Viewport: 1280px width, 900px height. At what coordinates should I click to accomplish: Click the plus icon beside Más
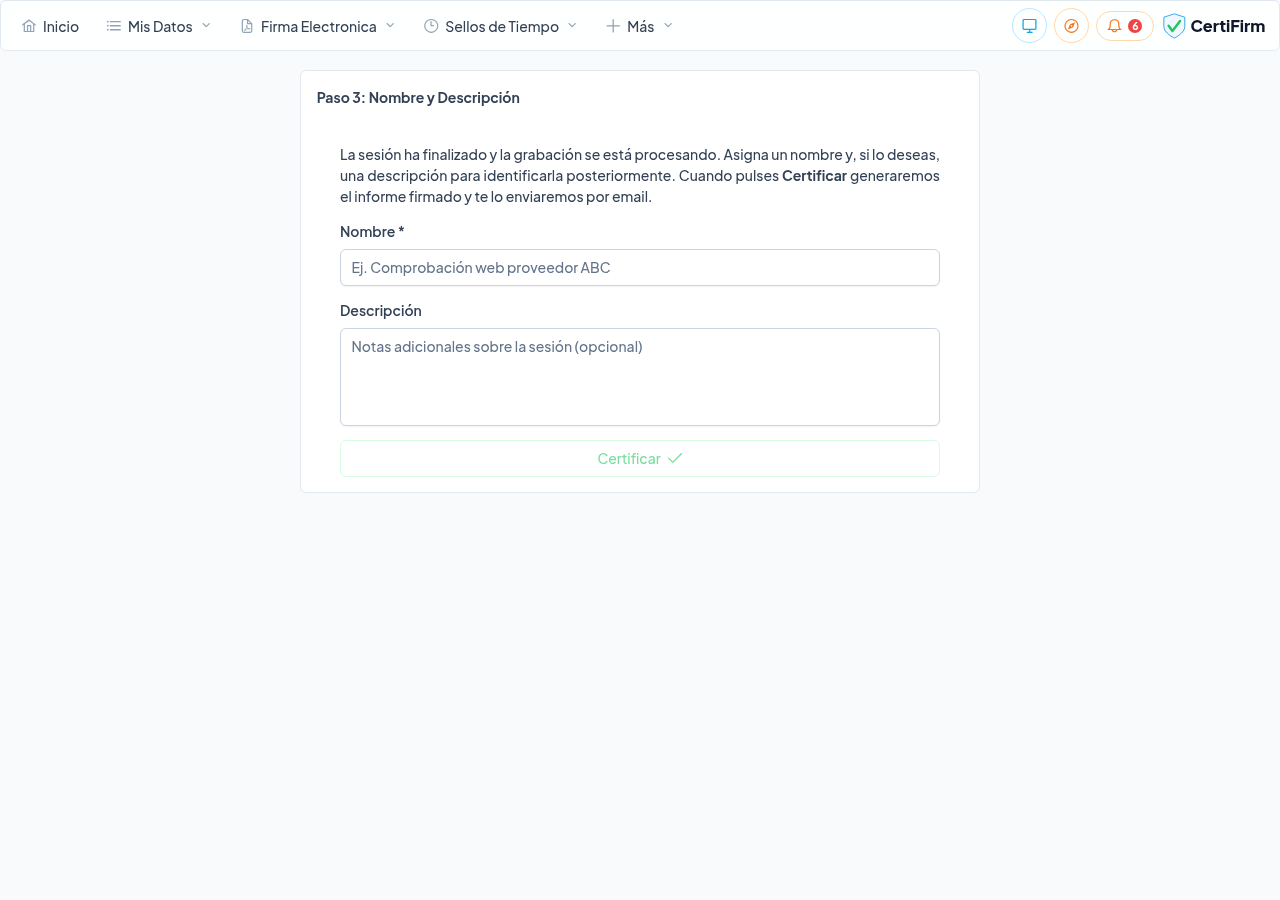click(613, 26)
